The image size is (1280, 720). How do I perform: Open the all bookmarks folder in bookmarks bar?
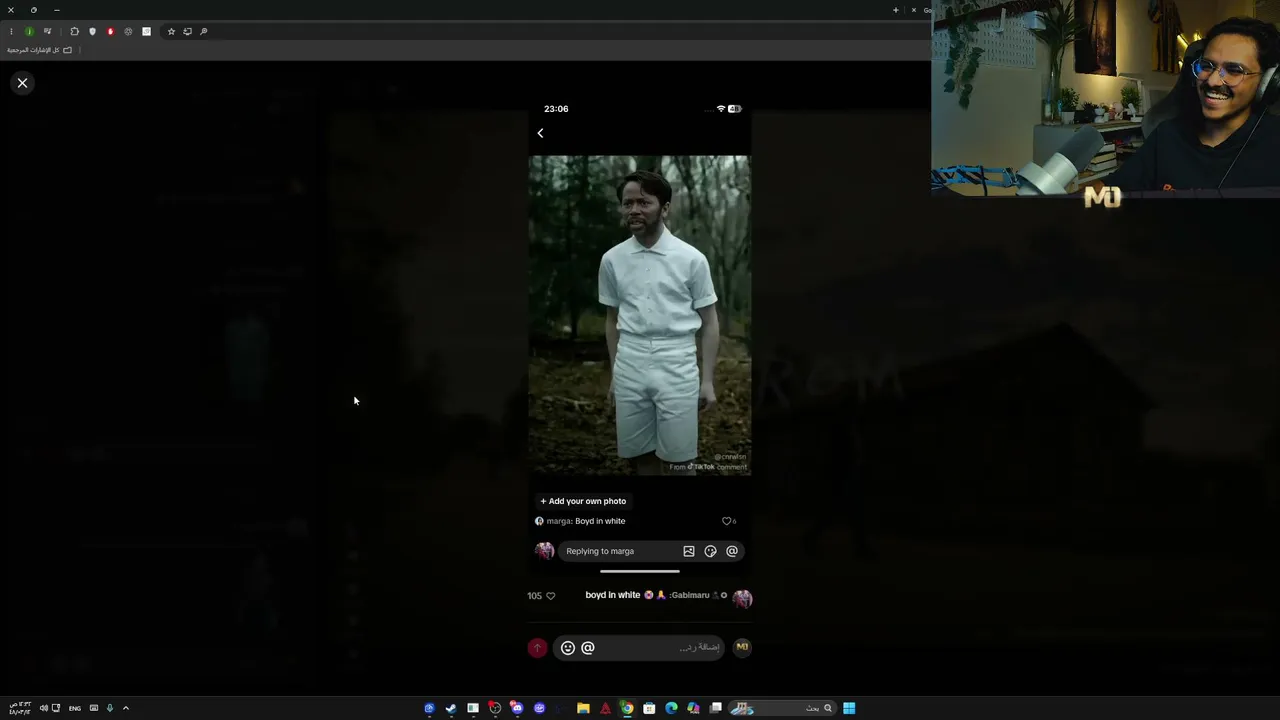point(40,50)
